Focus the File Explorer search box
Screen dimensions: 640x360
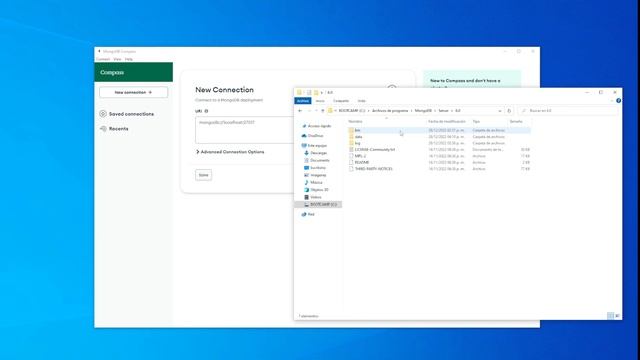(568, 111)
